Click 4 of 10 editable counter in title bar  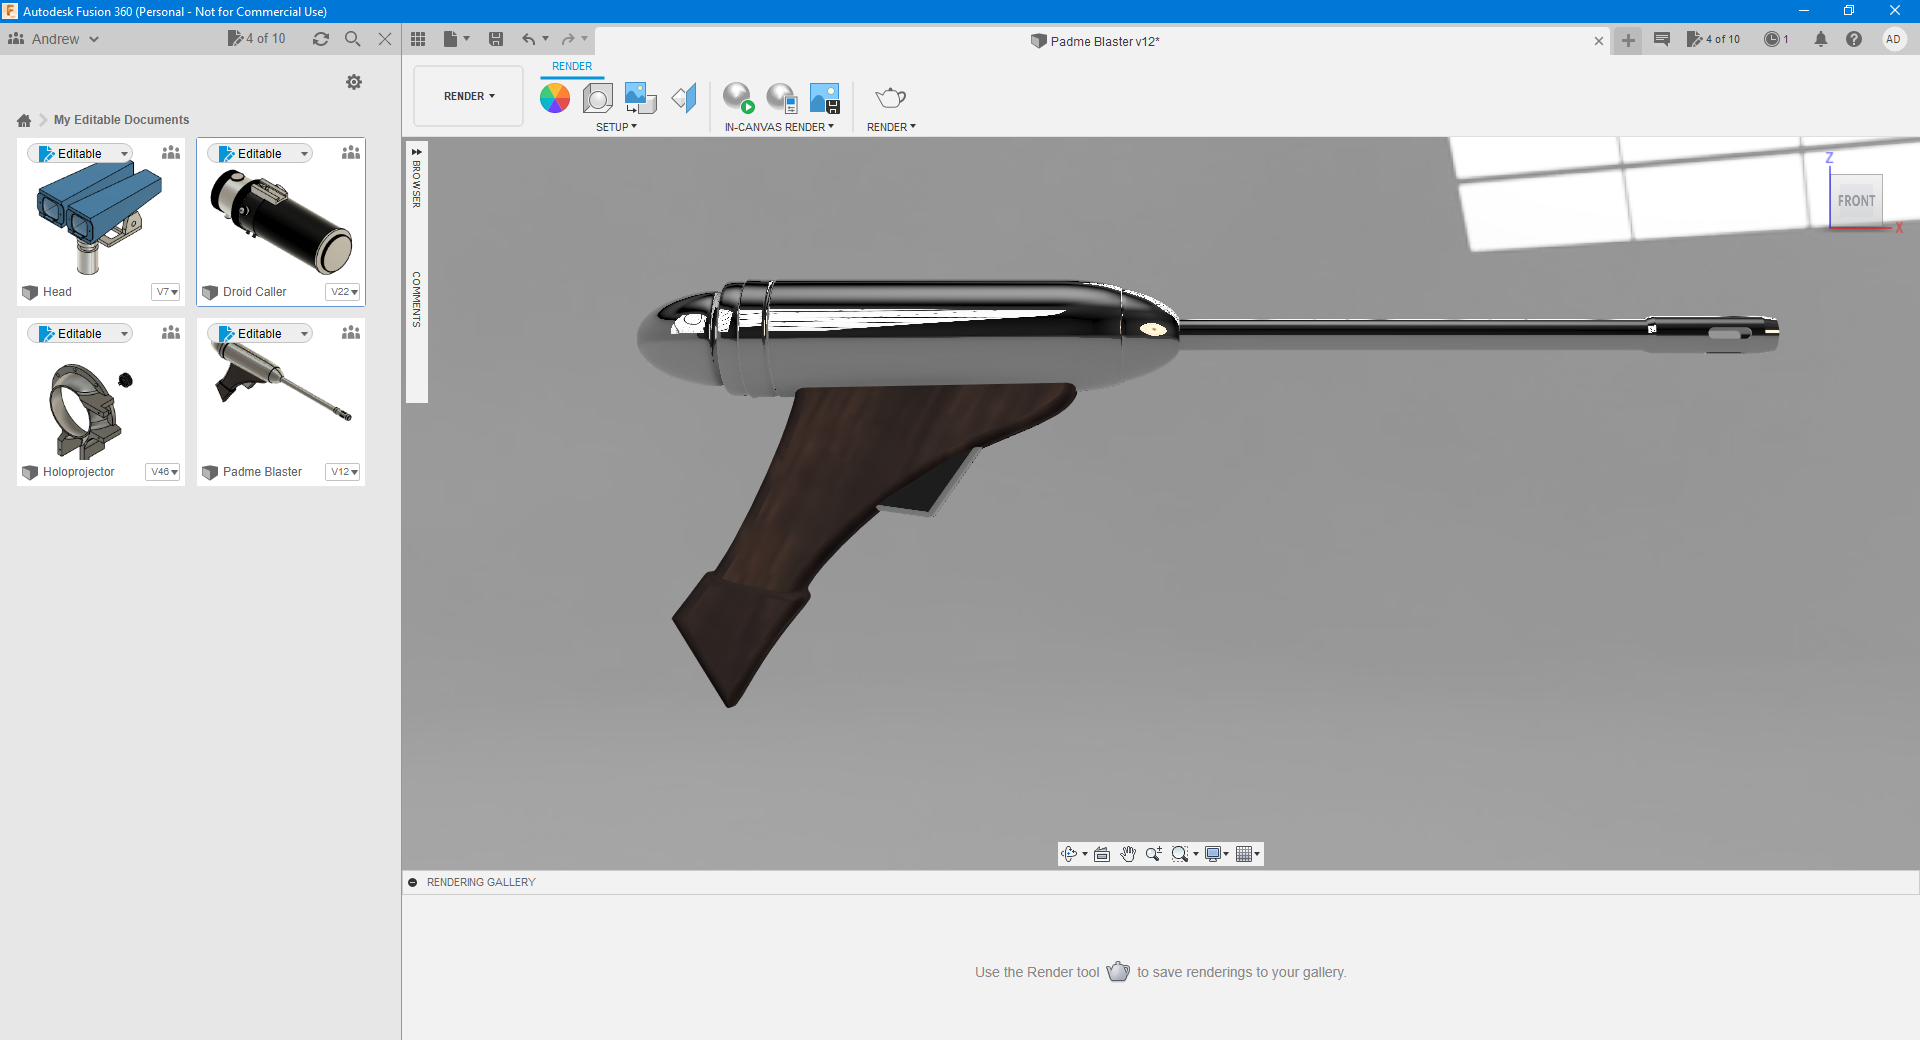[x=1713, y=39]
